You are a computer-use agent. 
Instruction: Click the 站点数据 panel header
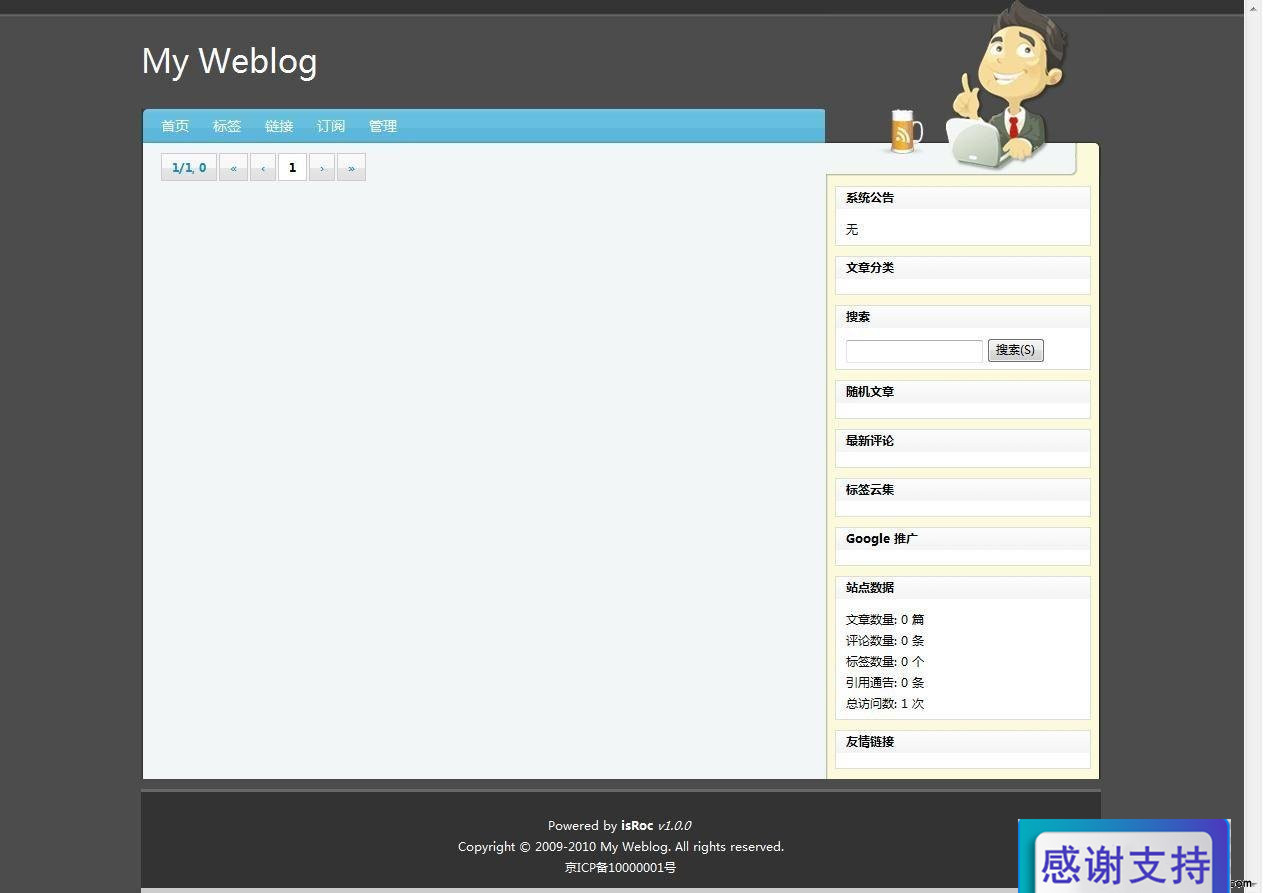[x=962, y=588]
